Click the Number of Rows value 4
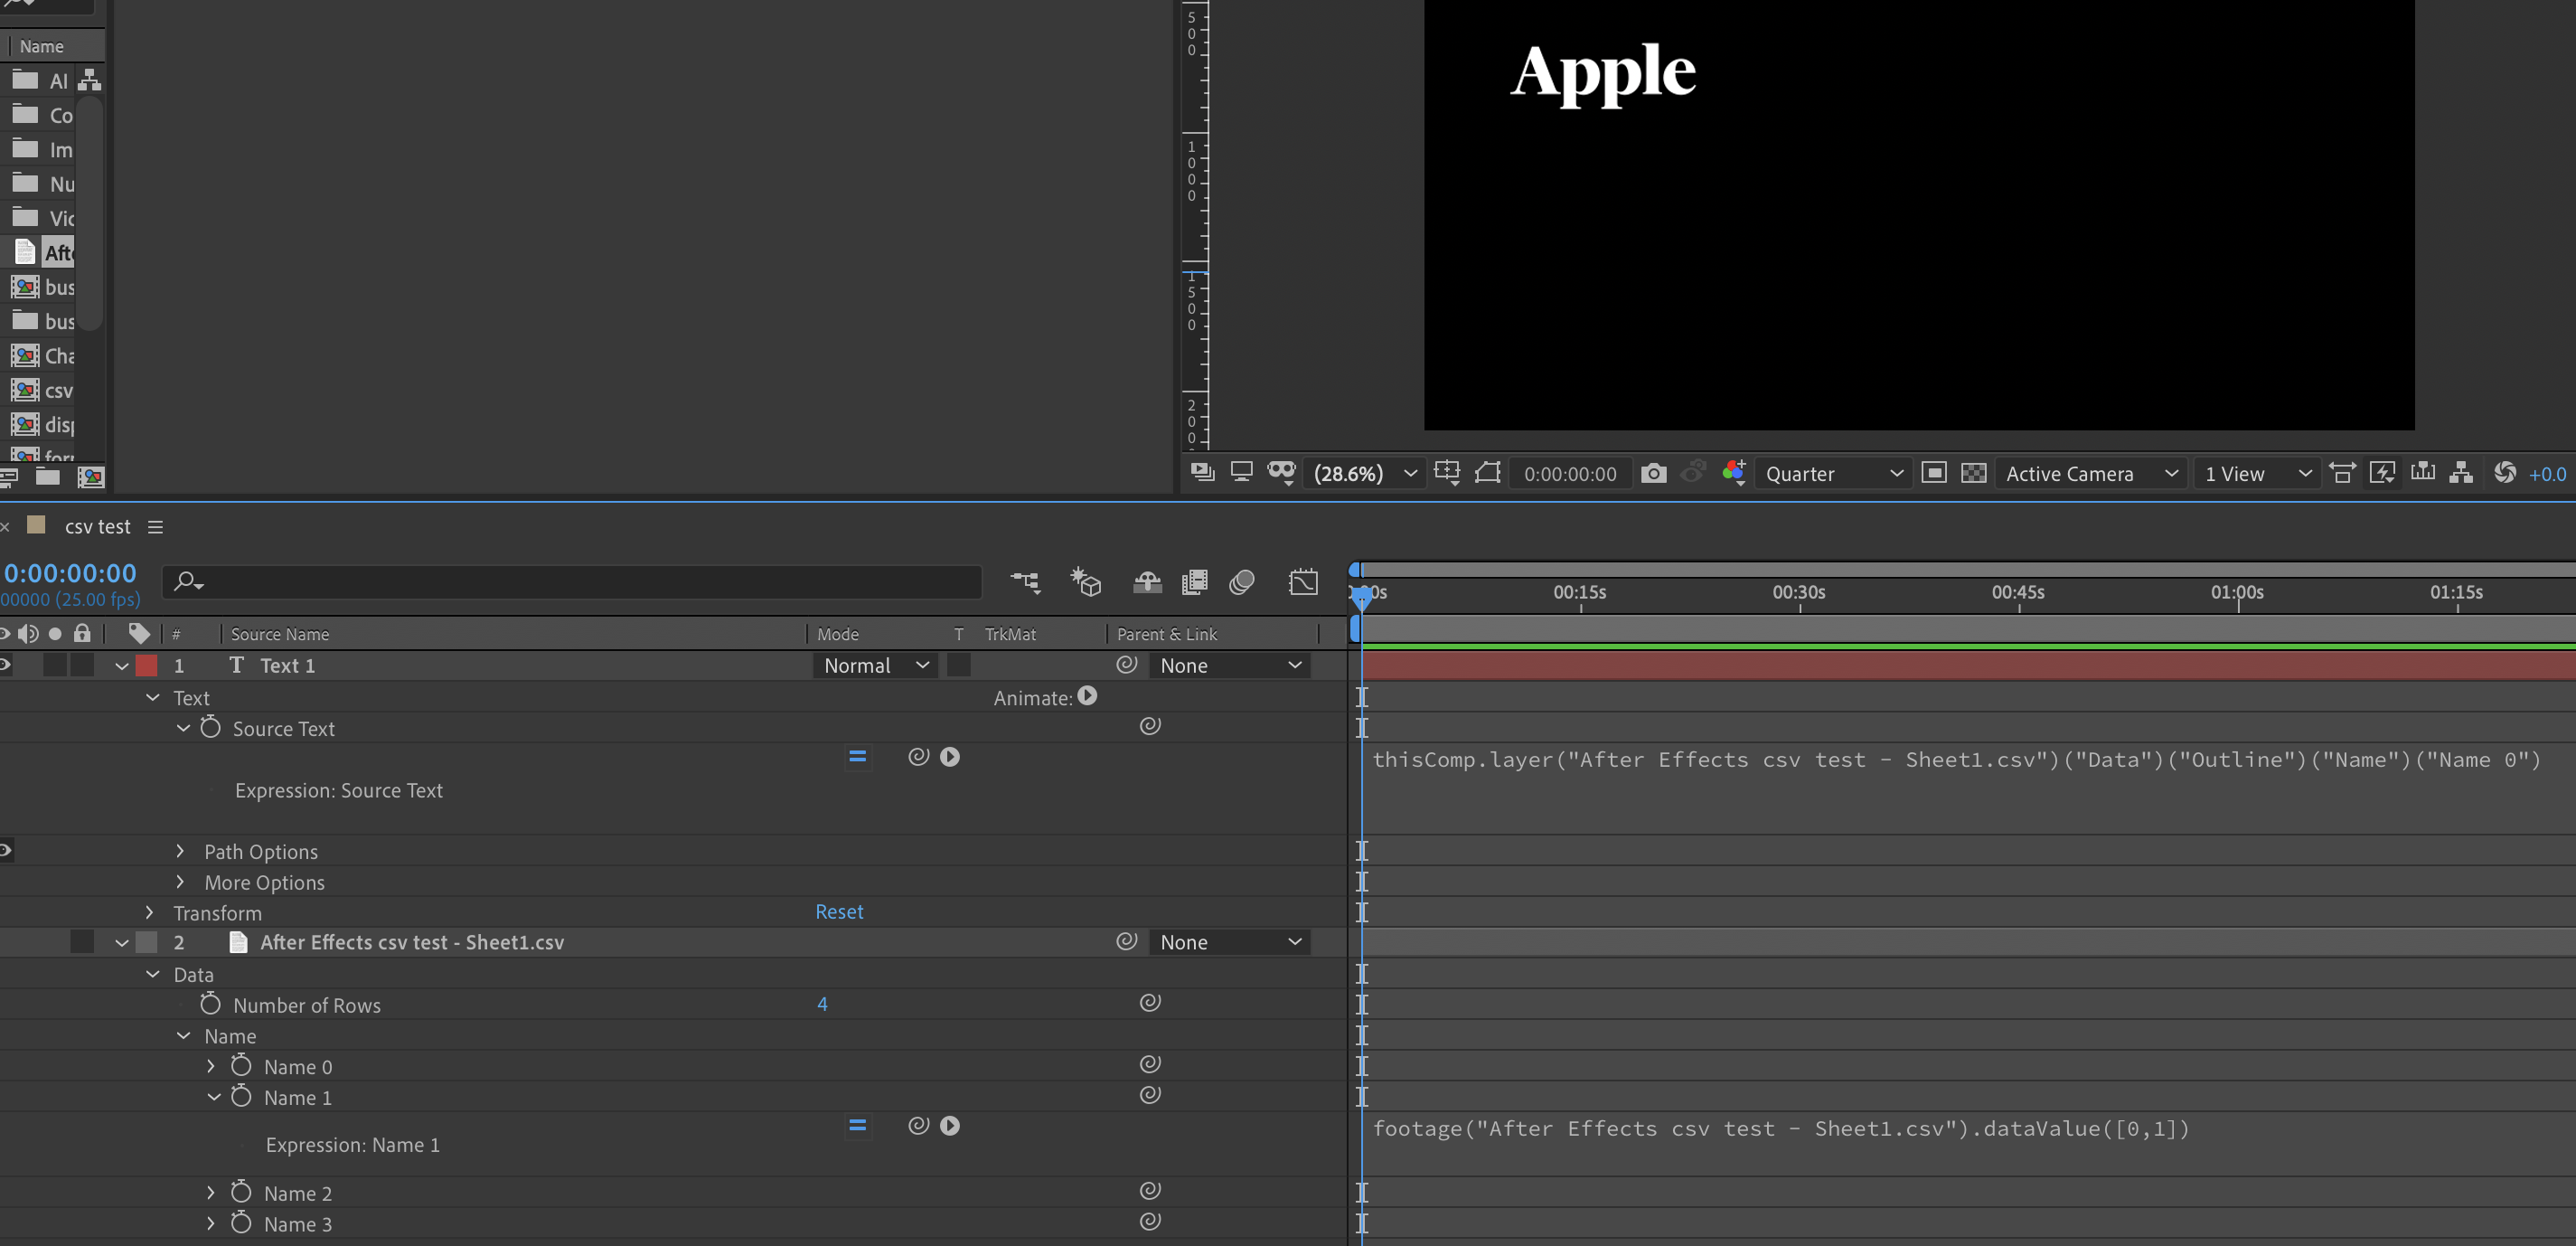Image resolution: width=2576 pixels, height=1246 pixels. coord(822,1004)
